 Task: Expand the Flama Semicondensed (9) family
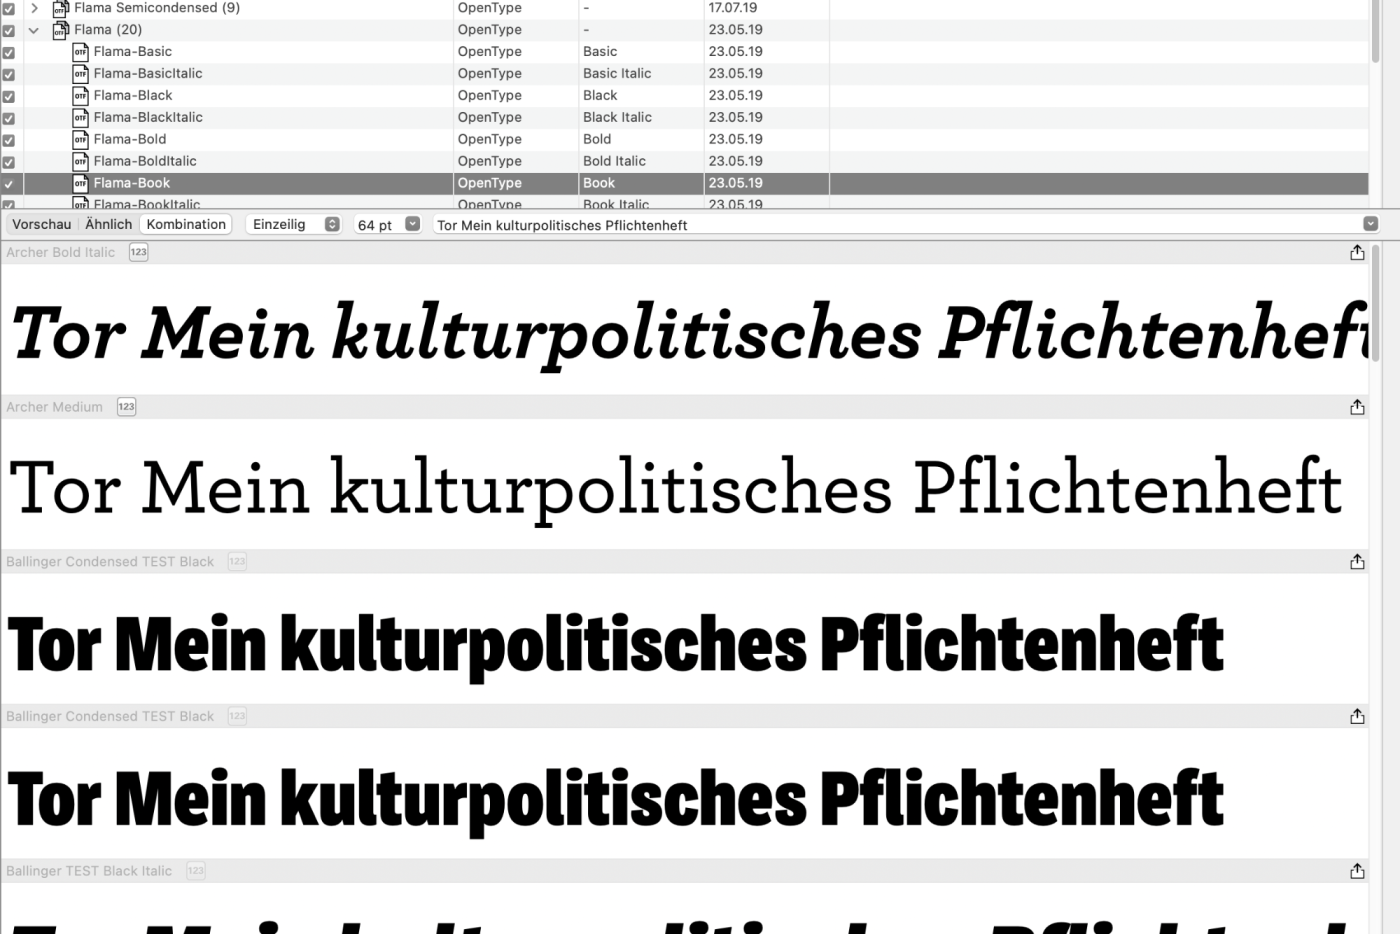34,8
